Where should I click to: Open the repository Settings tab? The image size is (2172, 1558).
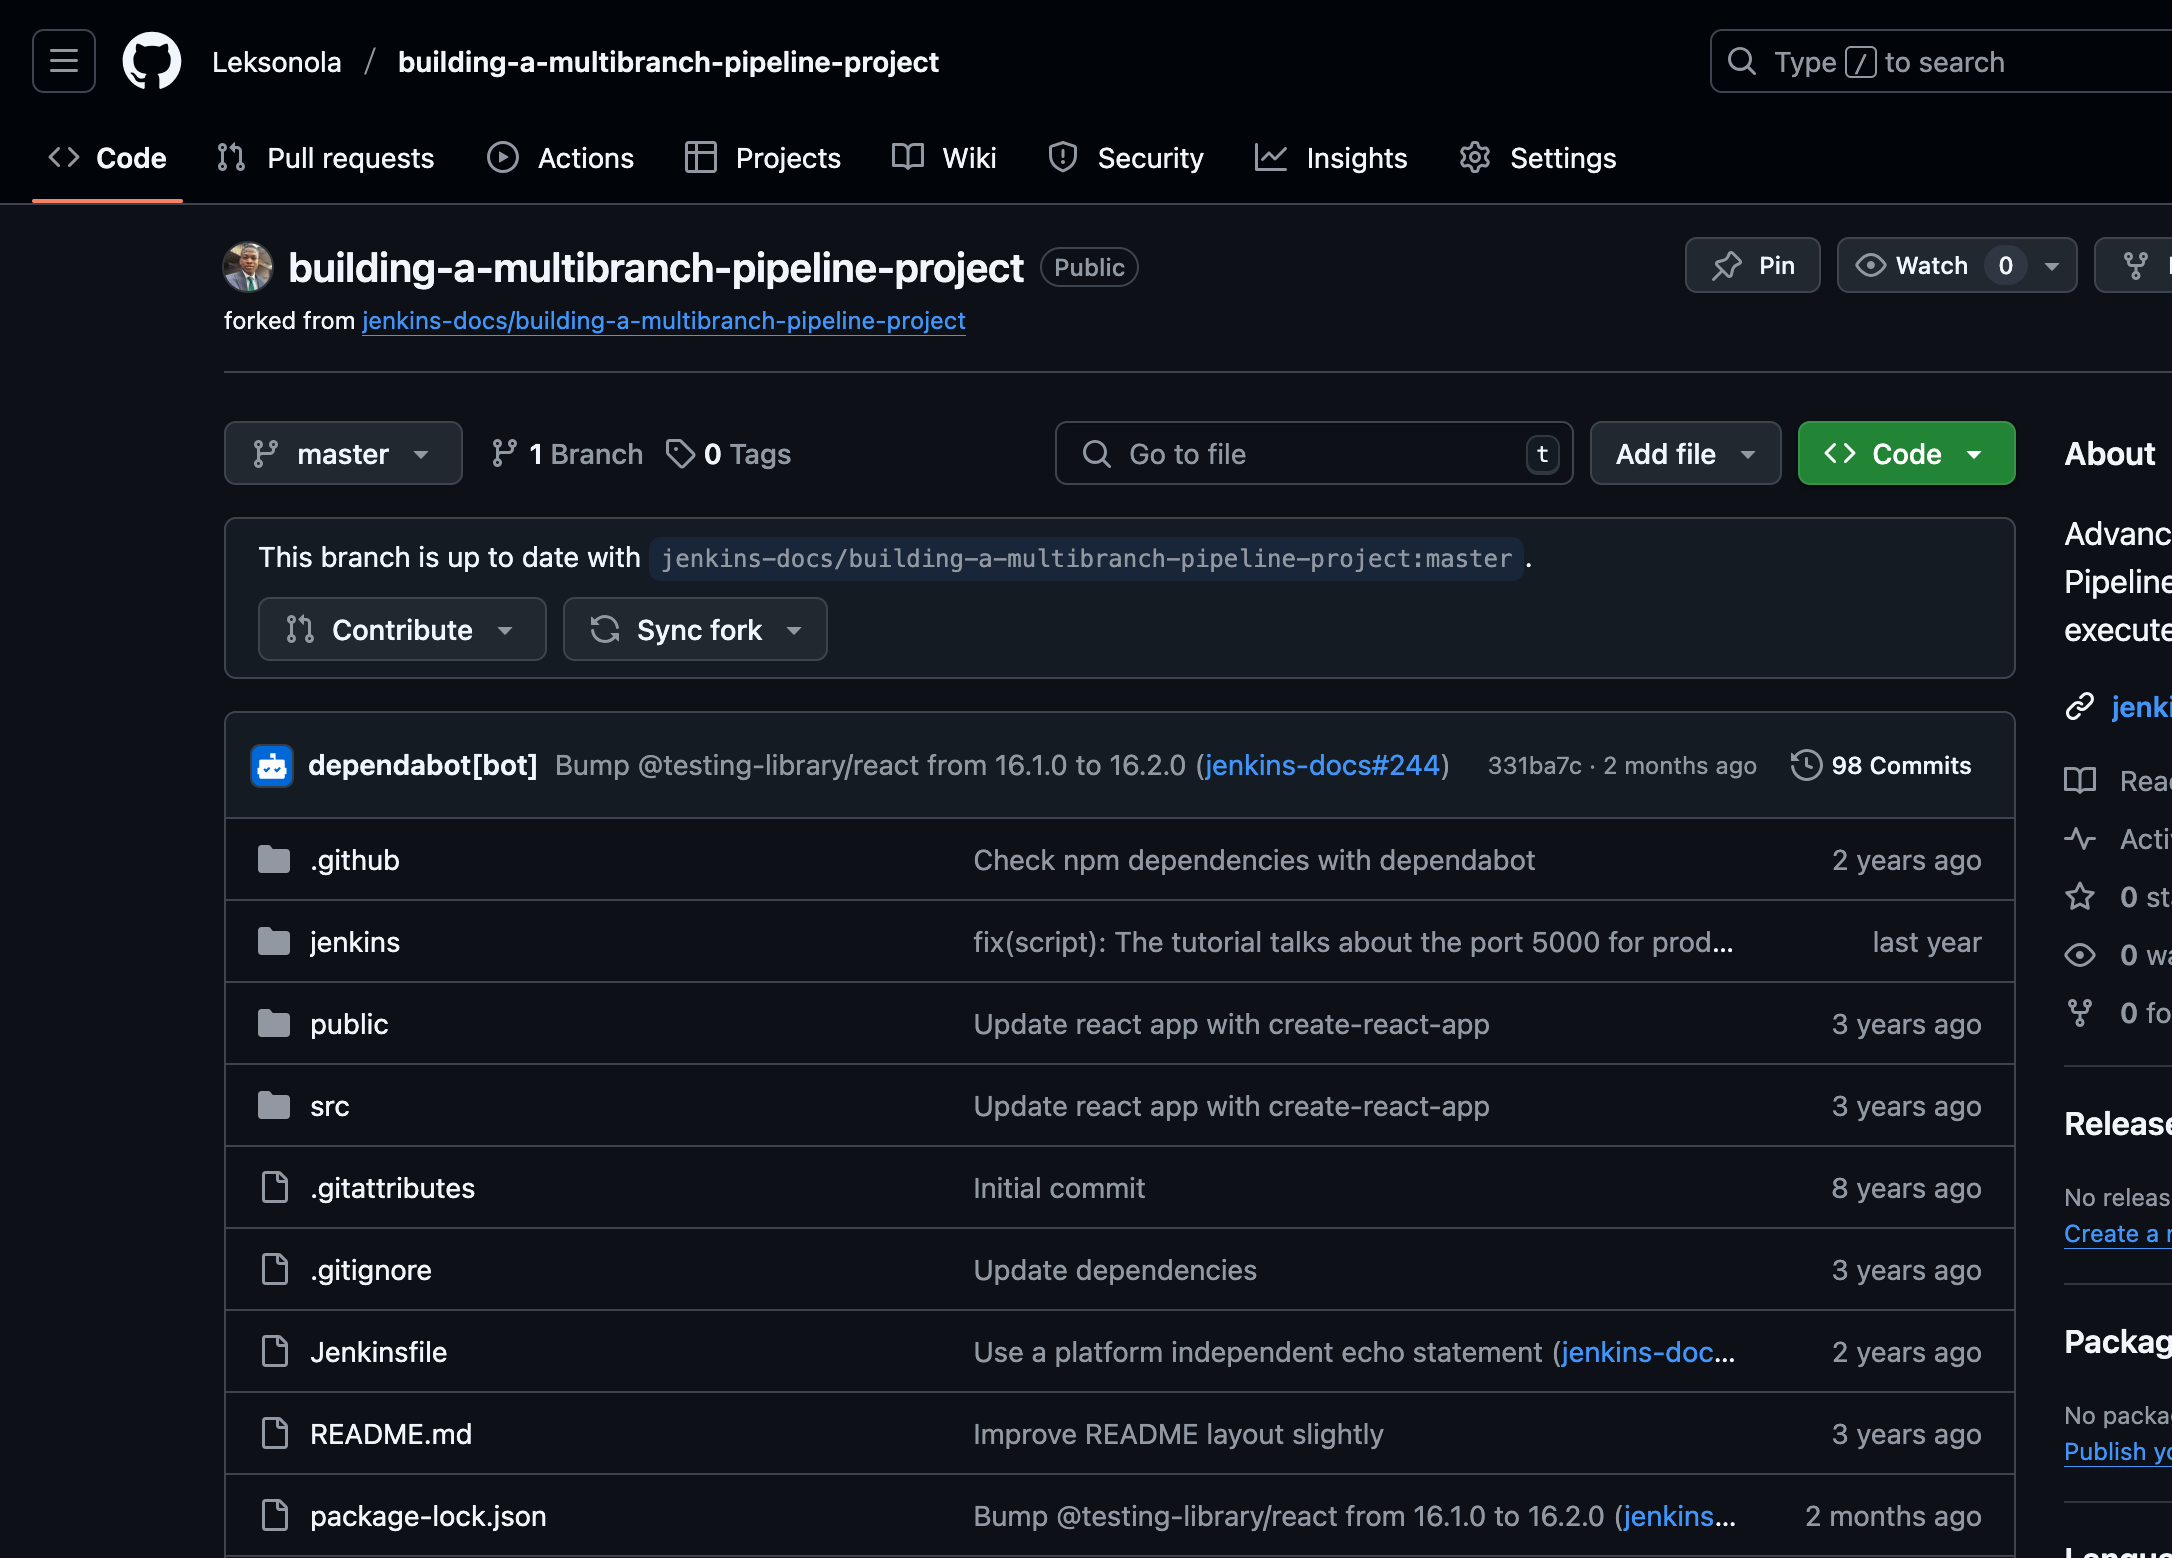tap(1537, 158)
